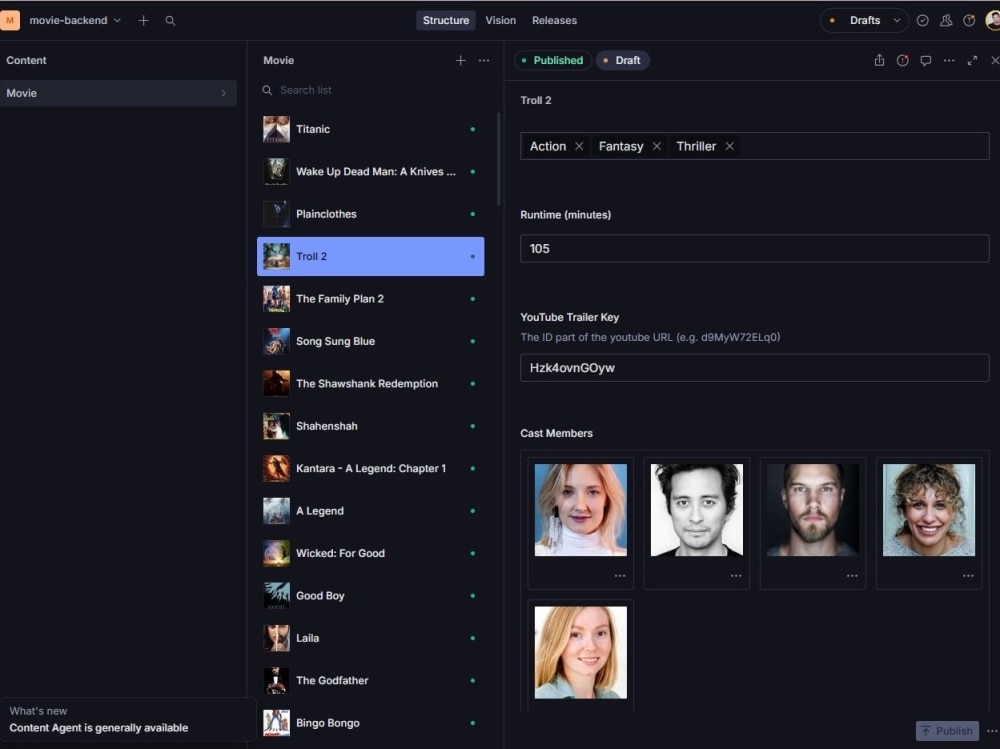Remove the Fantasy genre tag
This screenshot has width=1000, height=749.
[657, 146]
